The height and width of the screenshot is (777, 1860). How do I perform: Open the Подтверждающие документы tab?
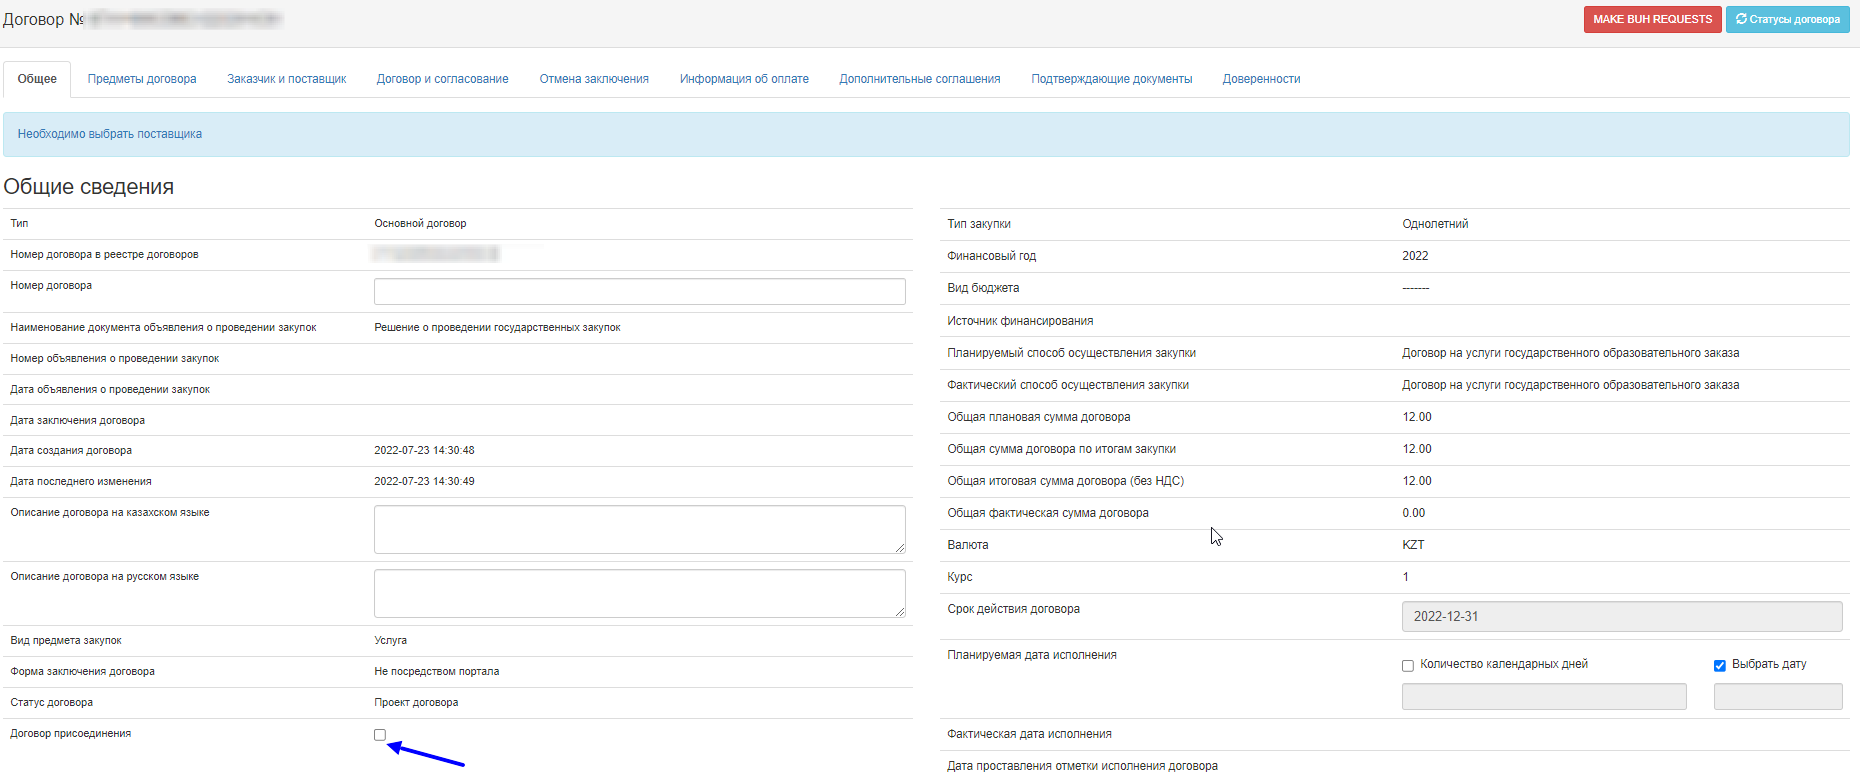(1111, 79)
